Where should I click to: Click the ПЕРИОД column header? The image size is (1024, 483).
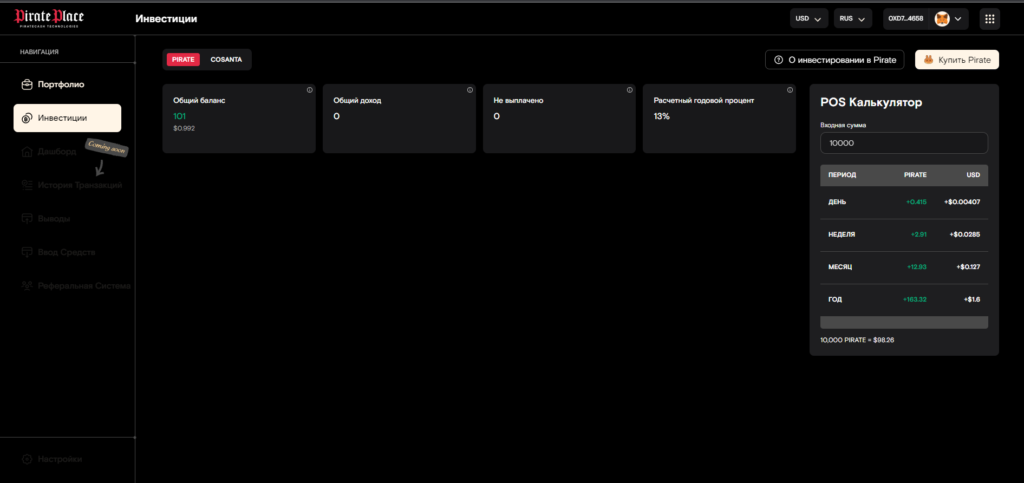click(842, 175)
